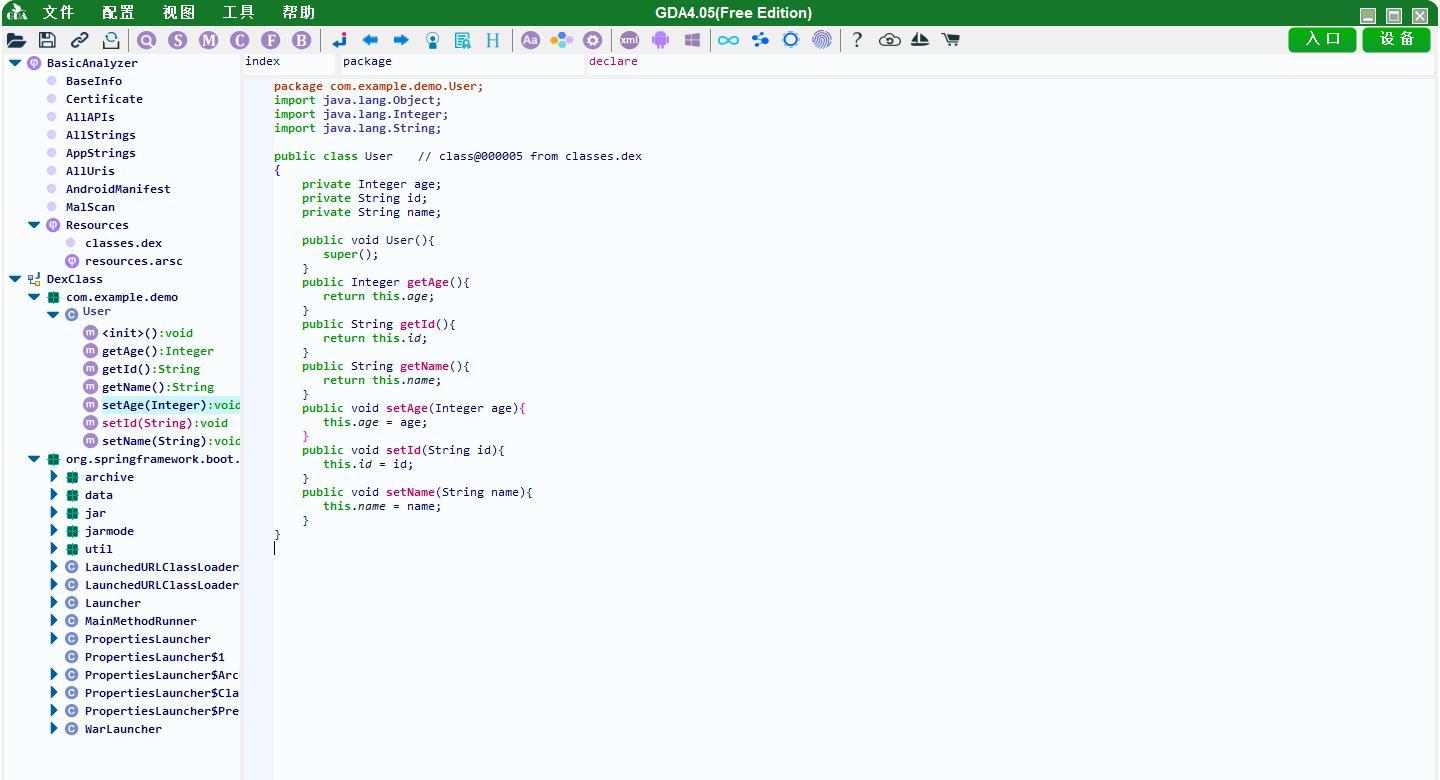This screenshot has height=780, width=1440.
Task: Click the purple xml icon
Action: (629, 40)
